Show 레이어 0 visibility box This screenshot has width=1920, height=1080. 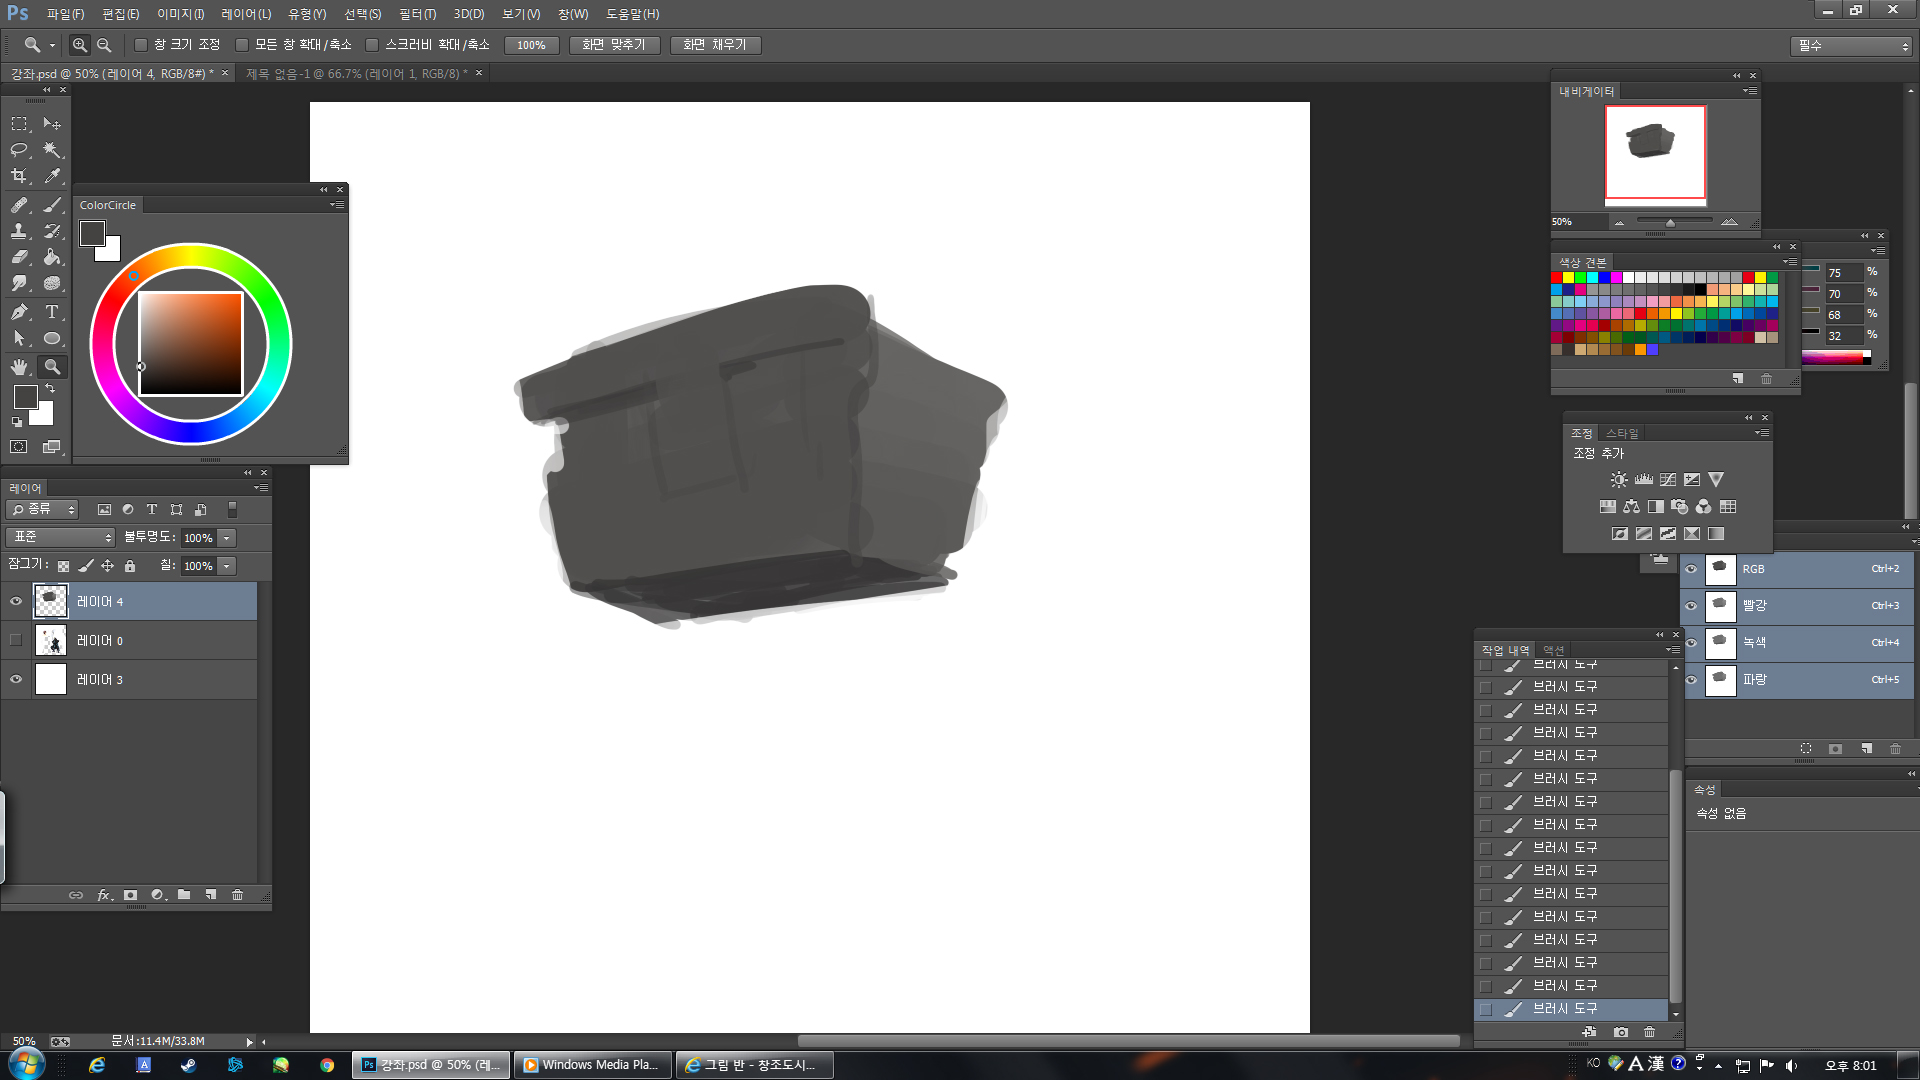[16, 640]
